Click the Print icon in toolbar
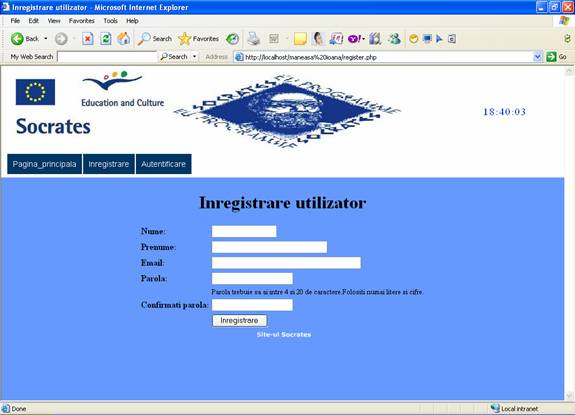 [x=253, y=38]
